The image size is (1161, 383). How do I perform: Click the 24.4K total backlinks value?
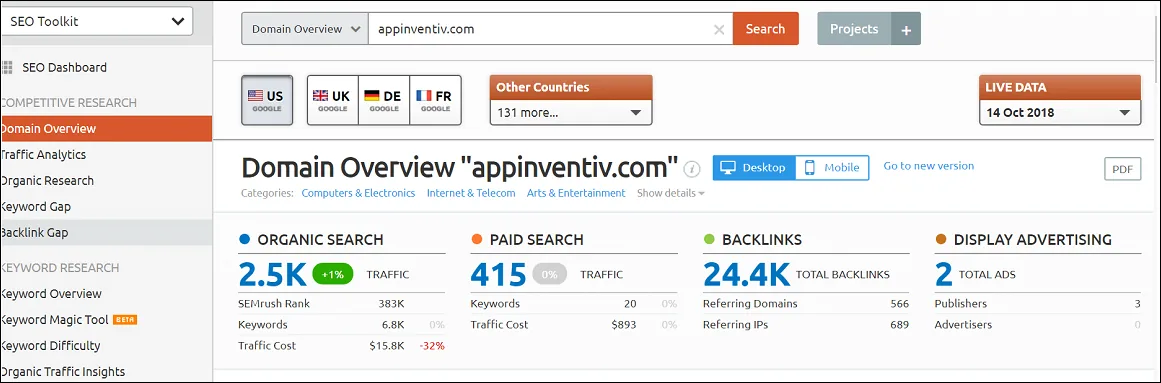pos(746,275)
